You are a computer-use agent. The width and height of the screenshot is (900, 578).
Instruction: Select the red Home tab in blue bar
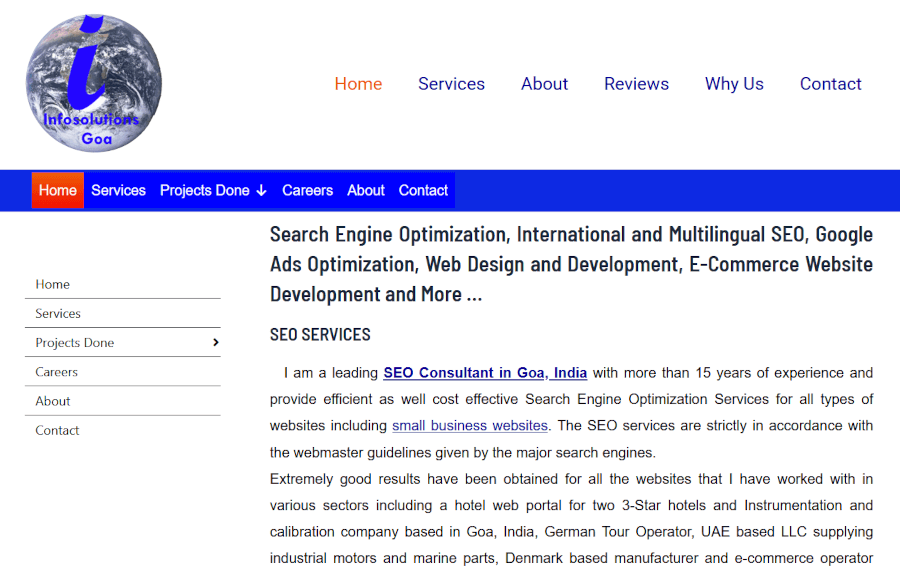point(58,190)
